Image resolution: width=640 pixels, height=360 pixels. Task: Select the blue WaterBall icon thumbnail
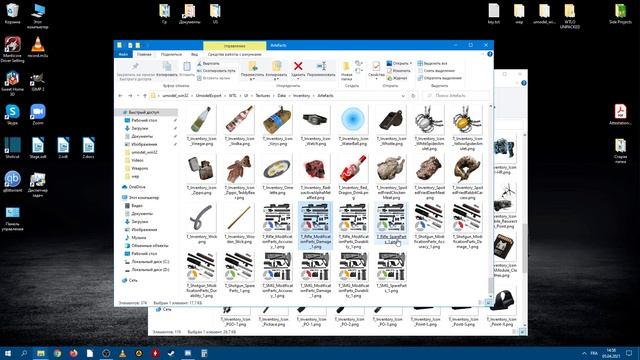[x=353, y=119]
